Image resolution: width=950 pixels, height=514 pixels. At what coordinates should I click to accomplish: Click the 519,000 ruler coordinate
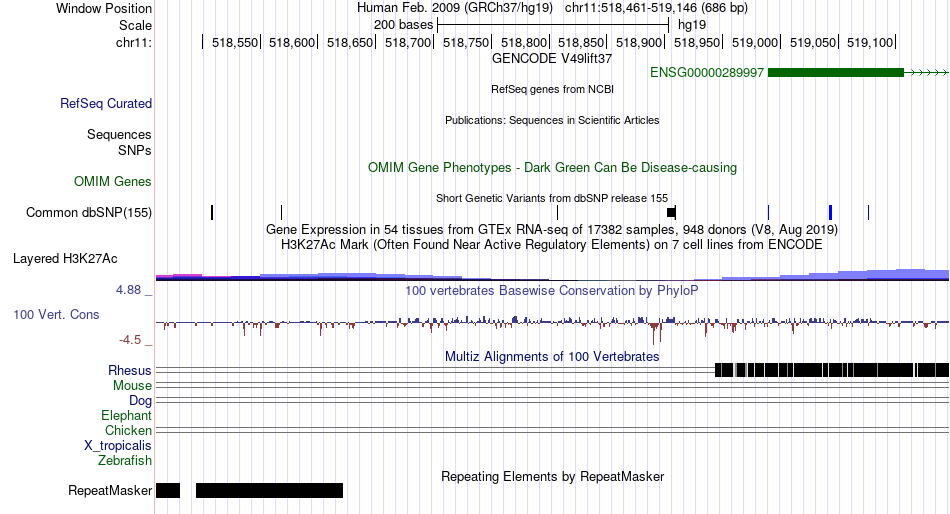point(754,42)
